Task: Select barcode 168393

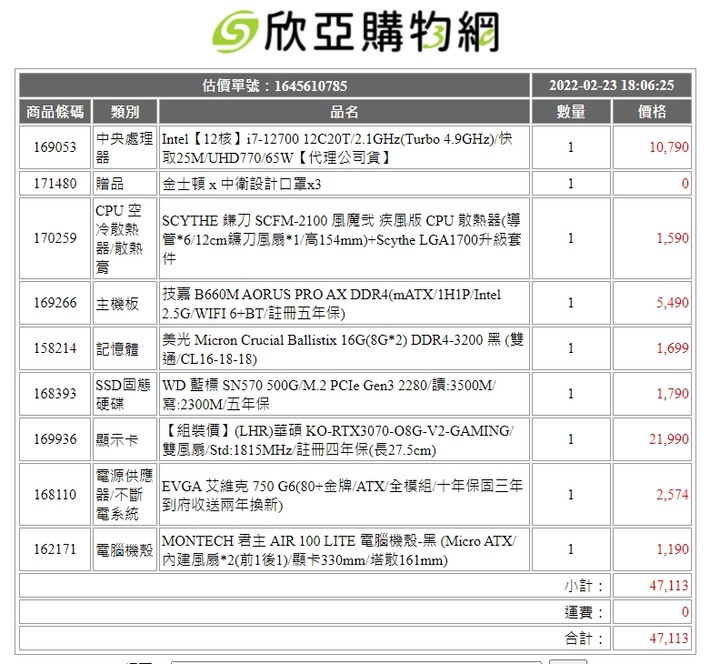Action: 55,394
